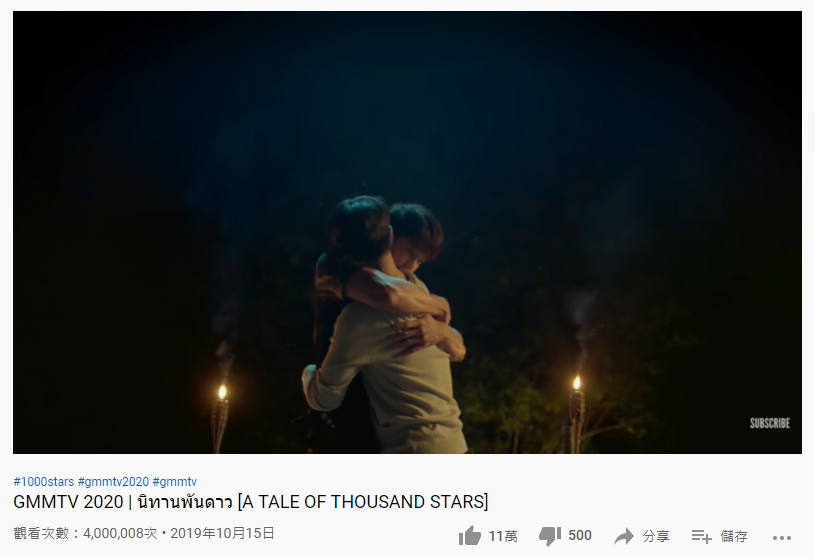
Task: Open the #gmmtv2020 hashtag link
Action: point(113,482)
